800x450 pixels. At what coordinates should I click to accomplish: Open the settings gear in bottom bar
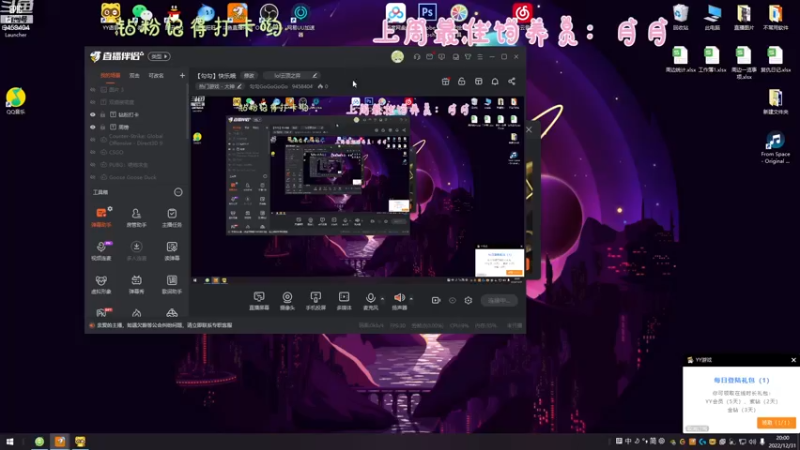(468, 301)
